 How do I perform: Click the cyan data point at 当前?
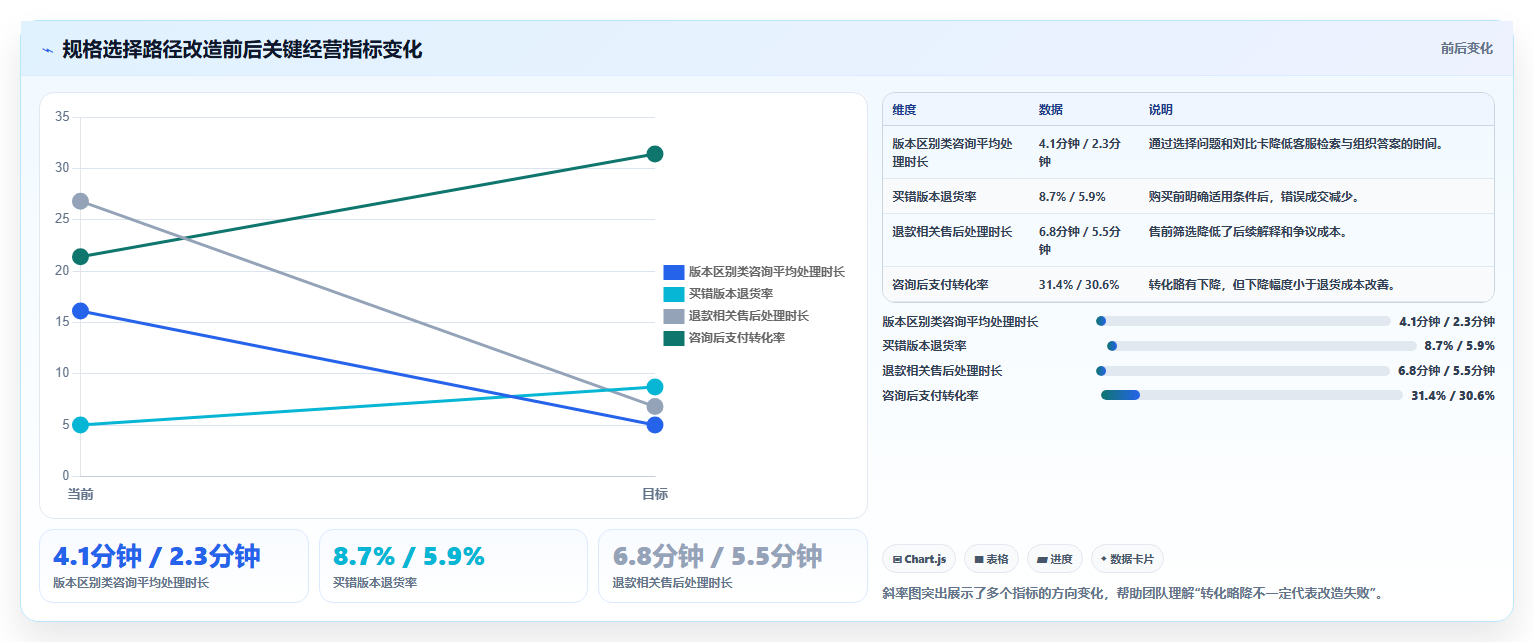tap(80, 425)
